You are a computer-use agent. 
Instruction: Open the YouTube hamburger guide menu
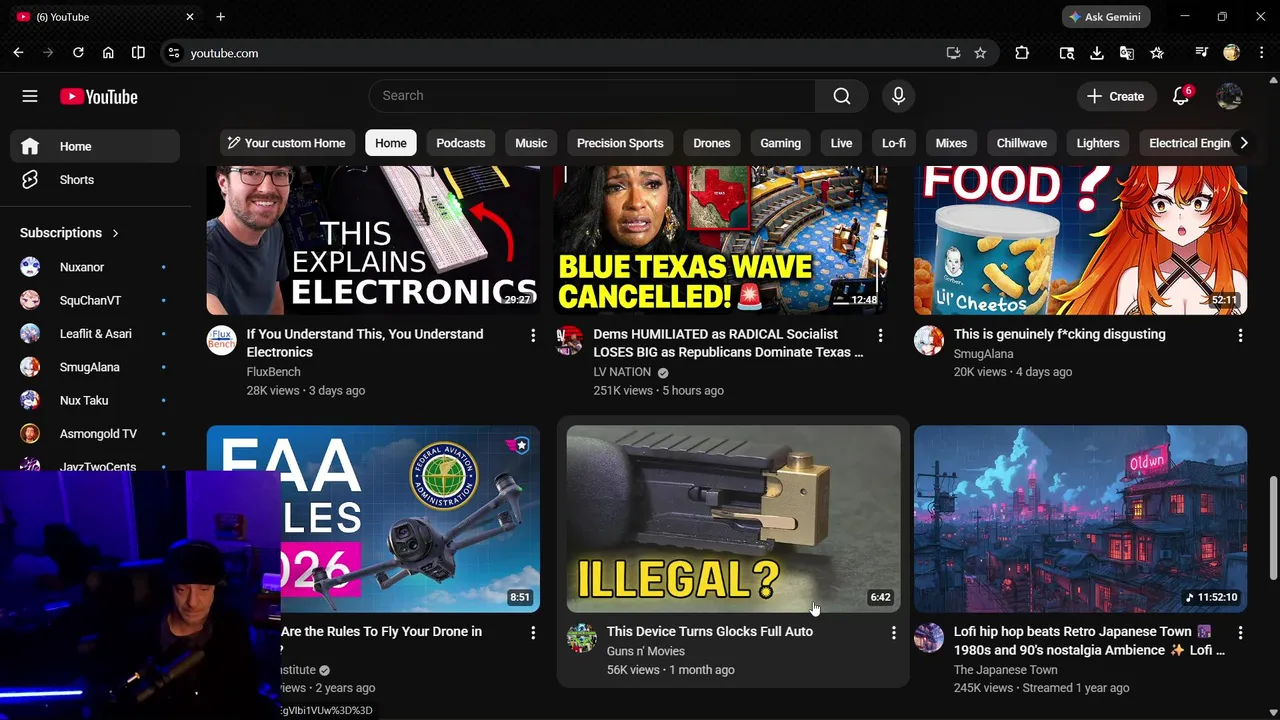coord(30,96)
